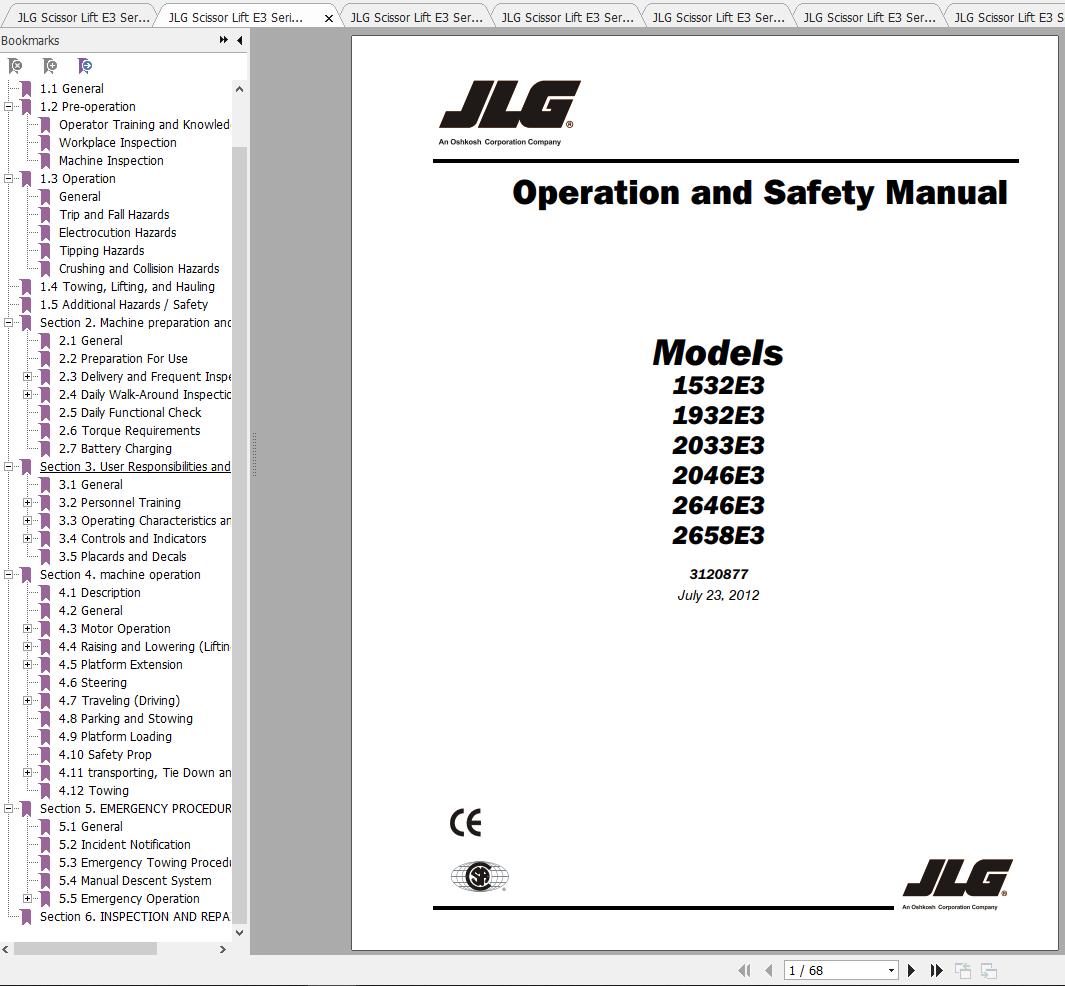Open the Section 3 User Responsibilities bookmark

(x=135, y=466)
